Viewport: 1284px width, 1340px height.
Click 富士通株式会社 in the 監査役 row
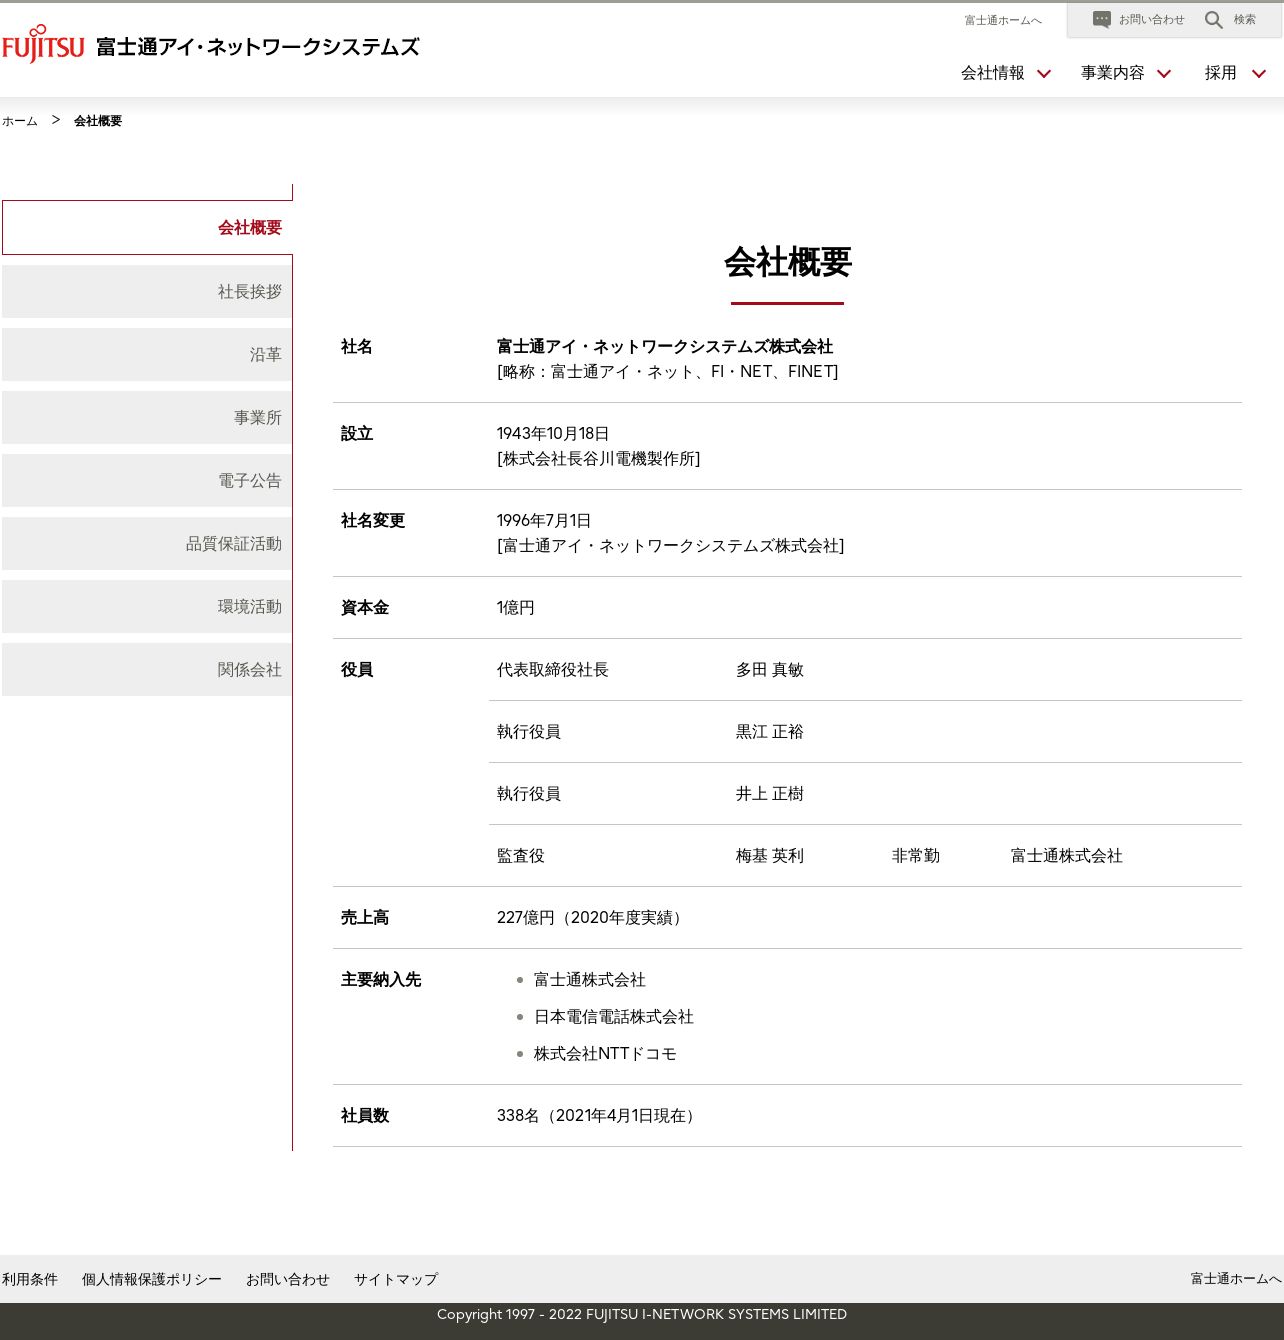pos(1067,856)
